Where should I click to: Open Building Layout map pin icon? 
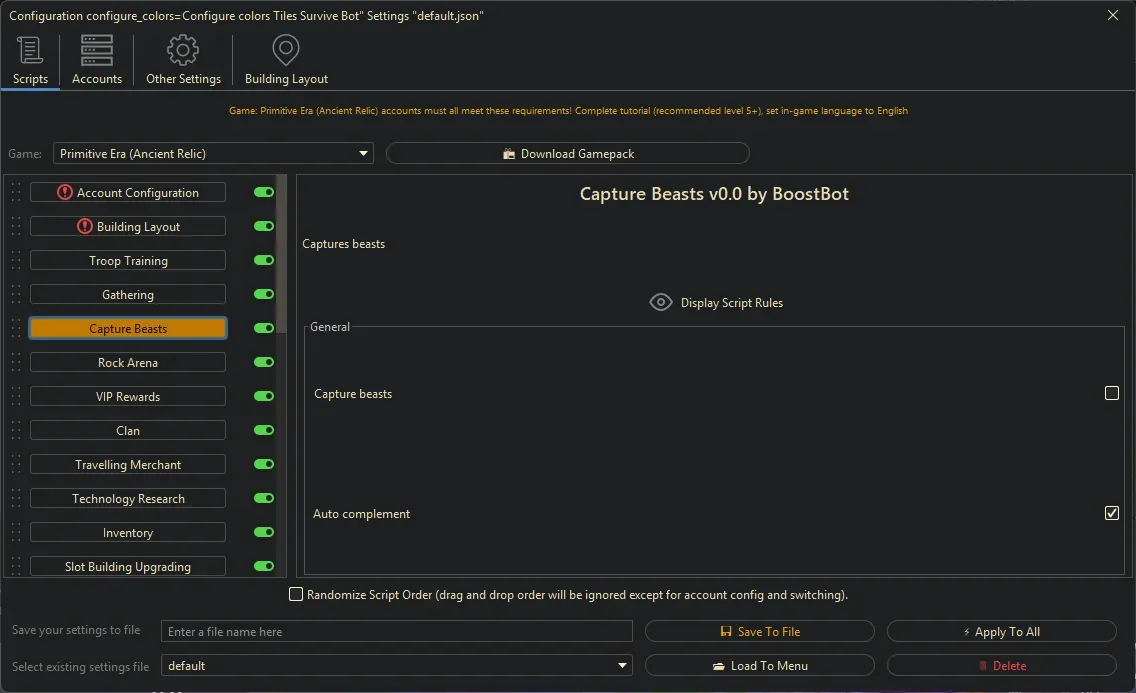(286, 50)
